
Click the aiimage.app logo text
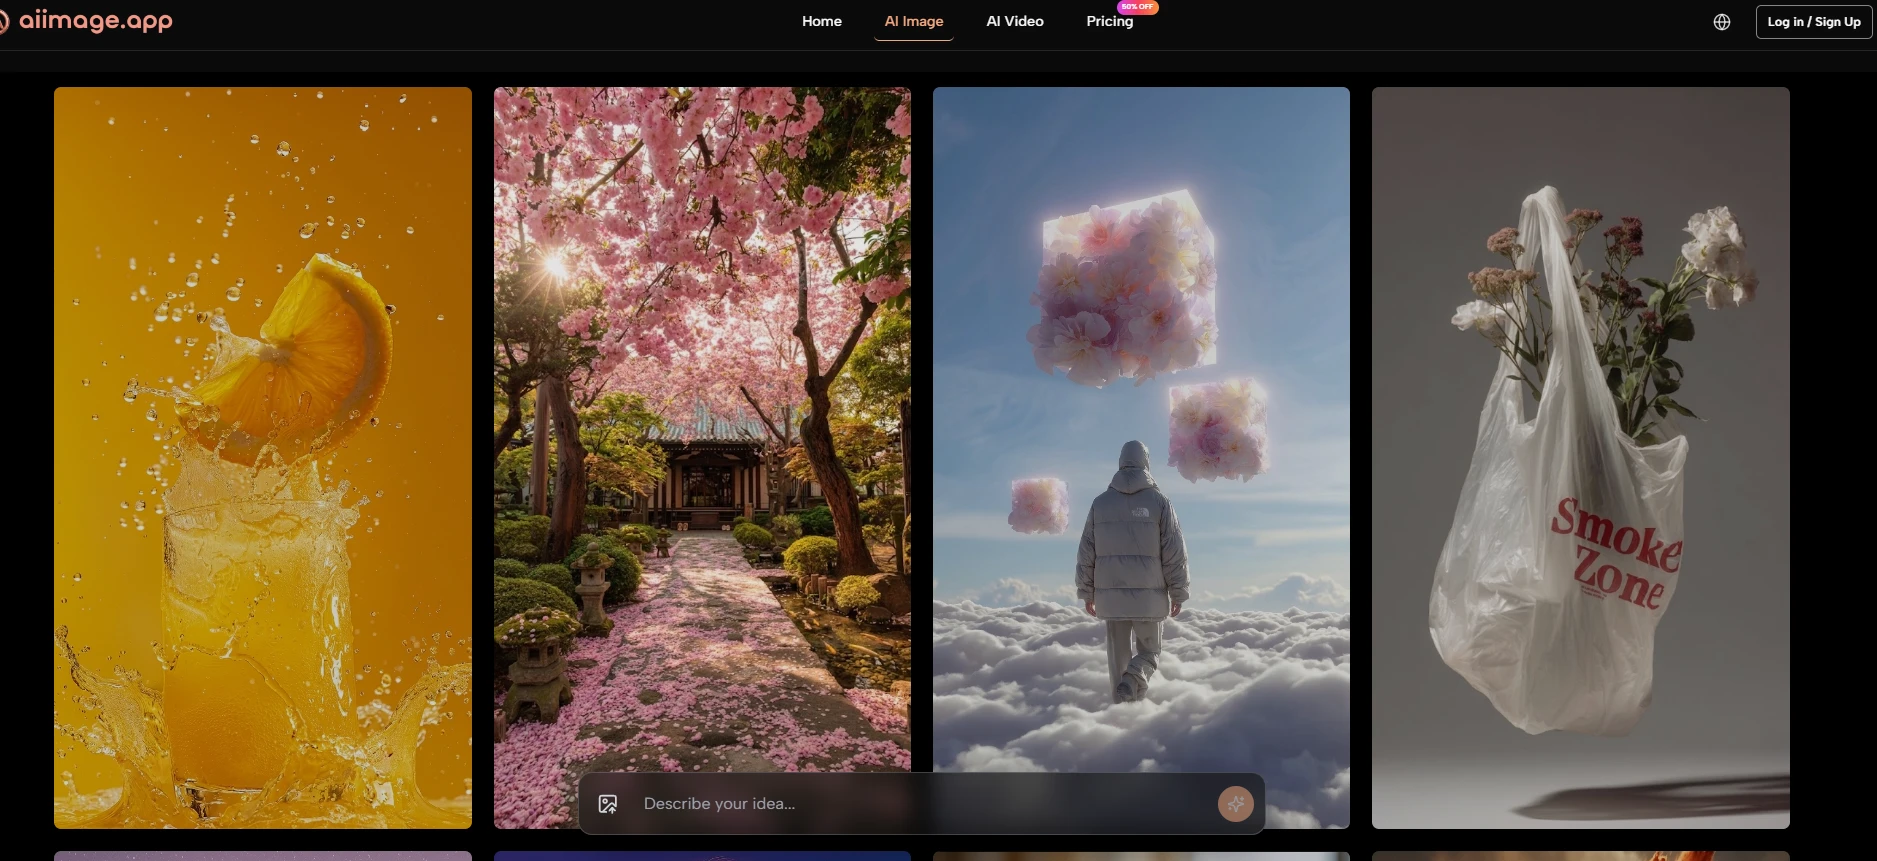(x=96, y=21)
